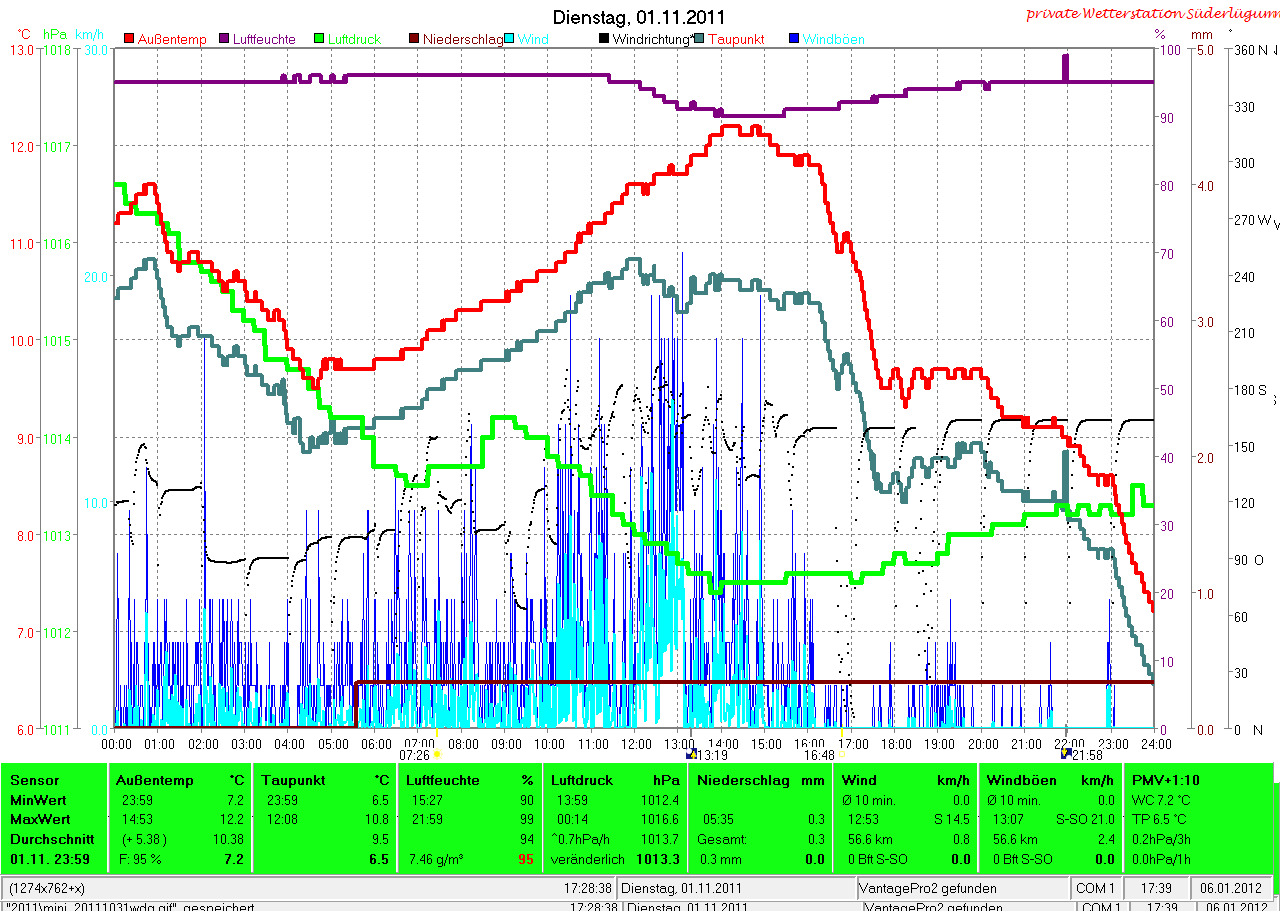Click the COM 1 status bar field

(x=1095, y=887)
